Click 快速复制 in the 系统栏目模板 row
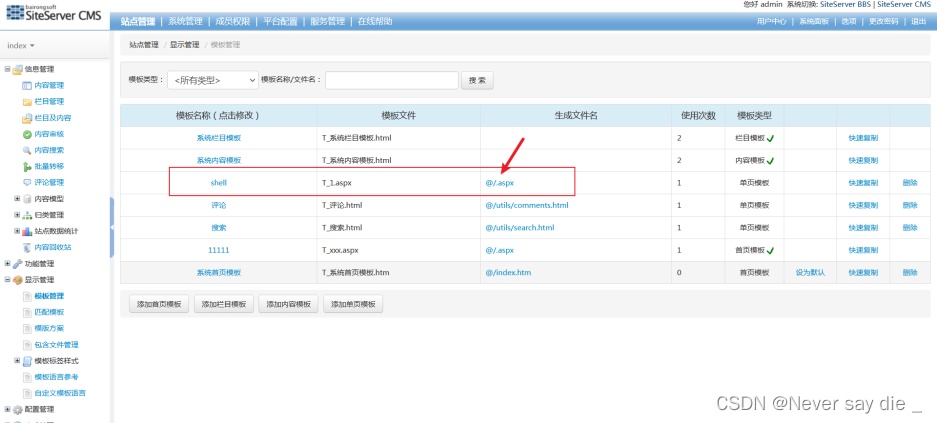The image size is (937, 423). 863,138
